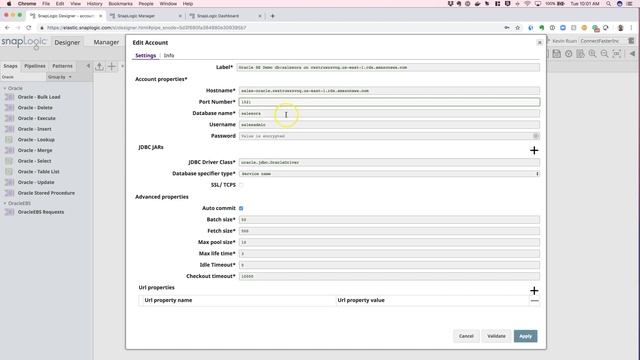Click the Cancel button
The width and height of the screenshot is (640, 360).
coord(466,336)
